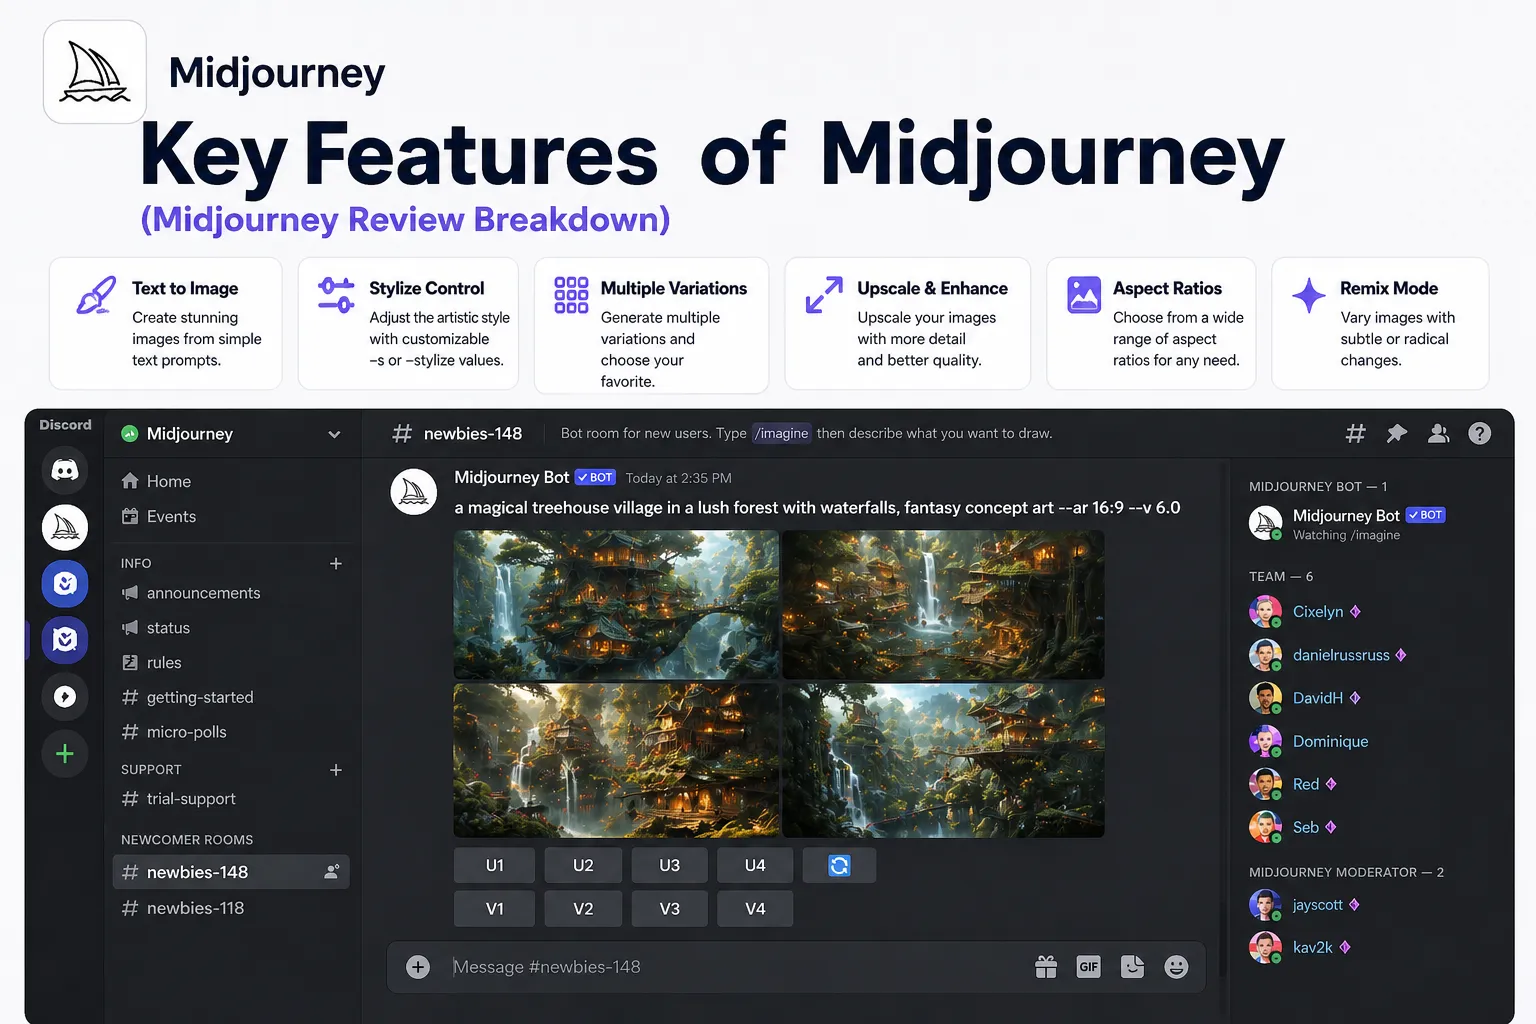Expand the Midjourney server dropdown chevron
Screen dimensions: 1536x1024
click(x=334, y=434)
